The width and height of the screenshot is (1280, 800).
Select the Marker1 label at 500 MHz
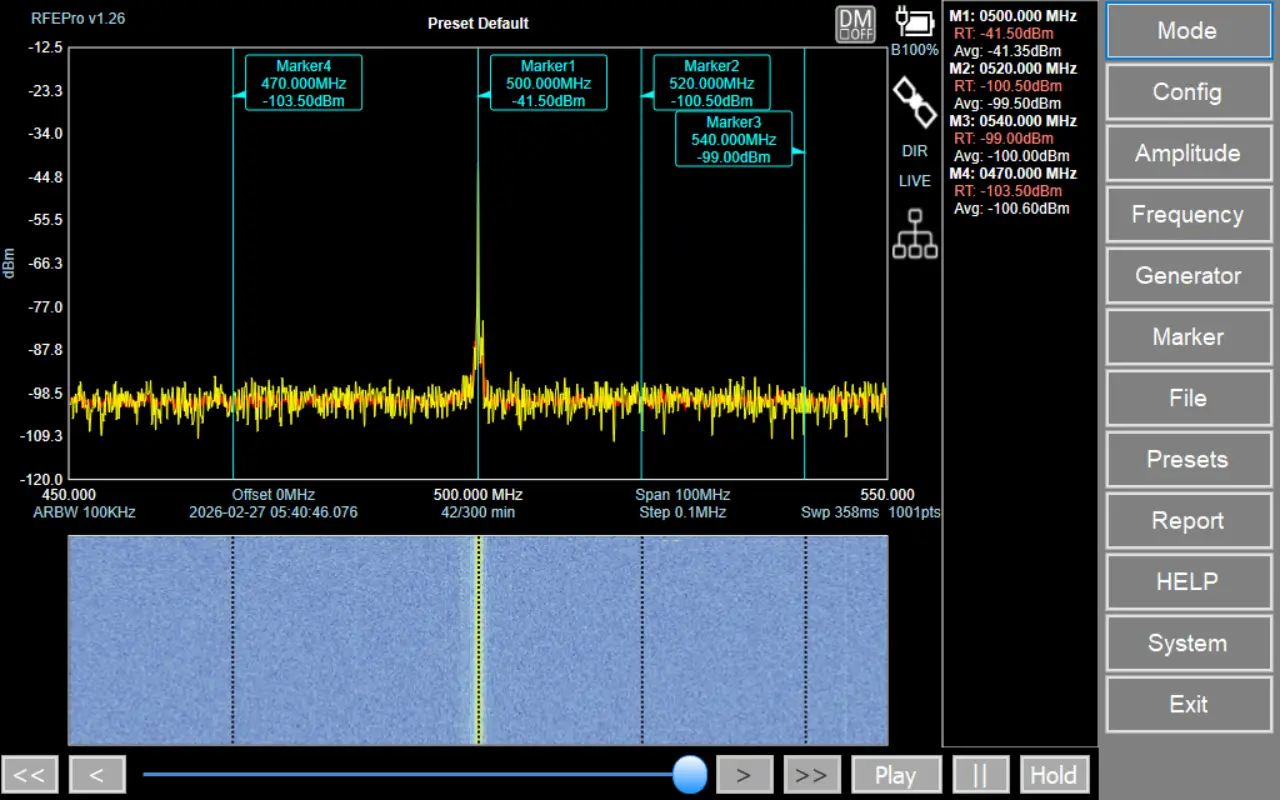pos(548,82)
